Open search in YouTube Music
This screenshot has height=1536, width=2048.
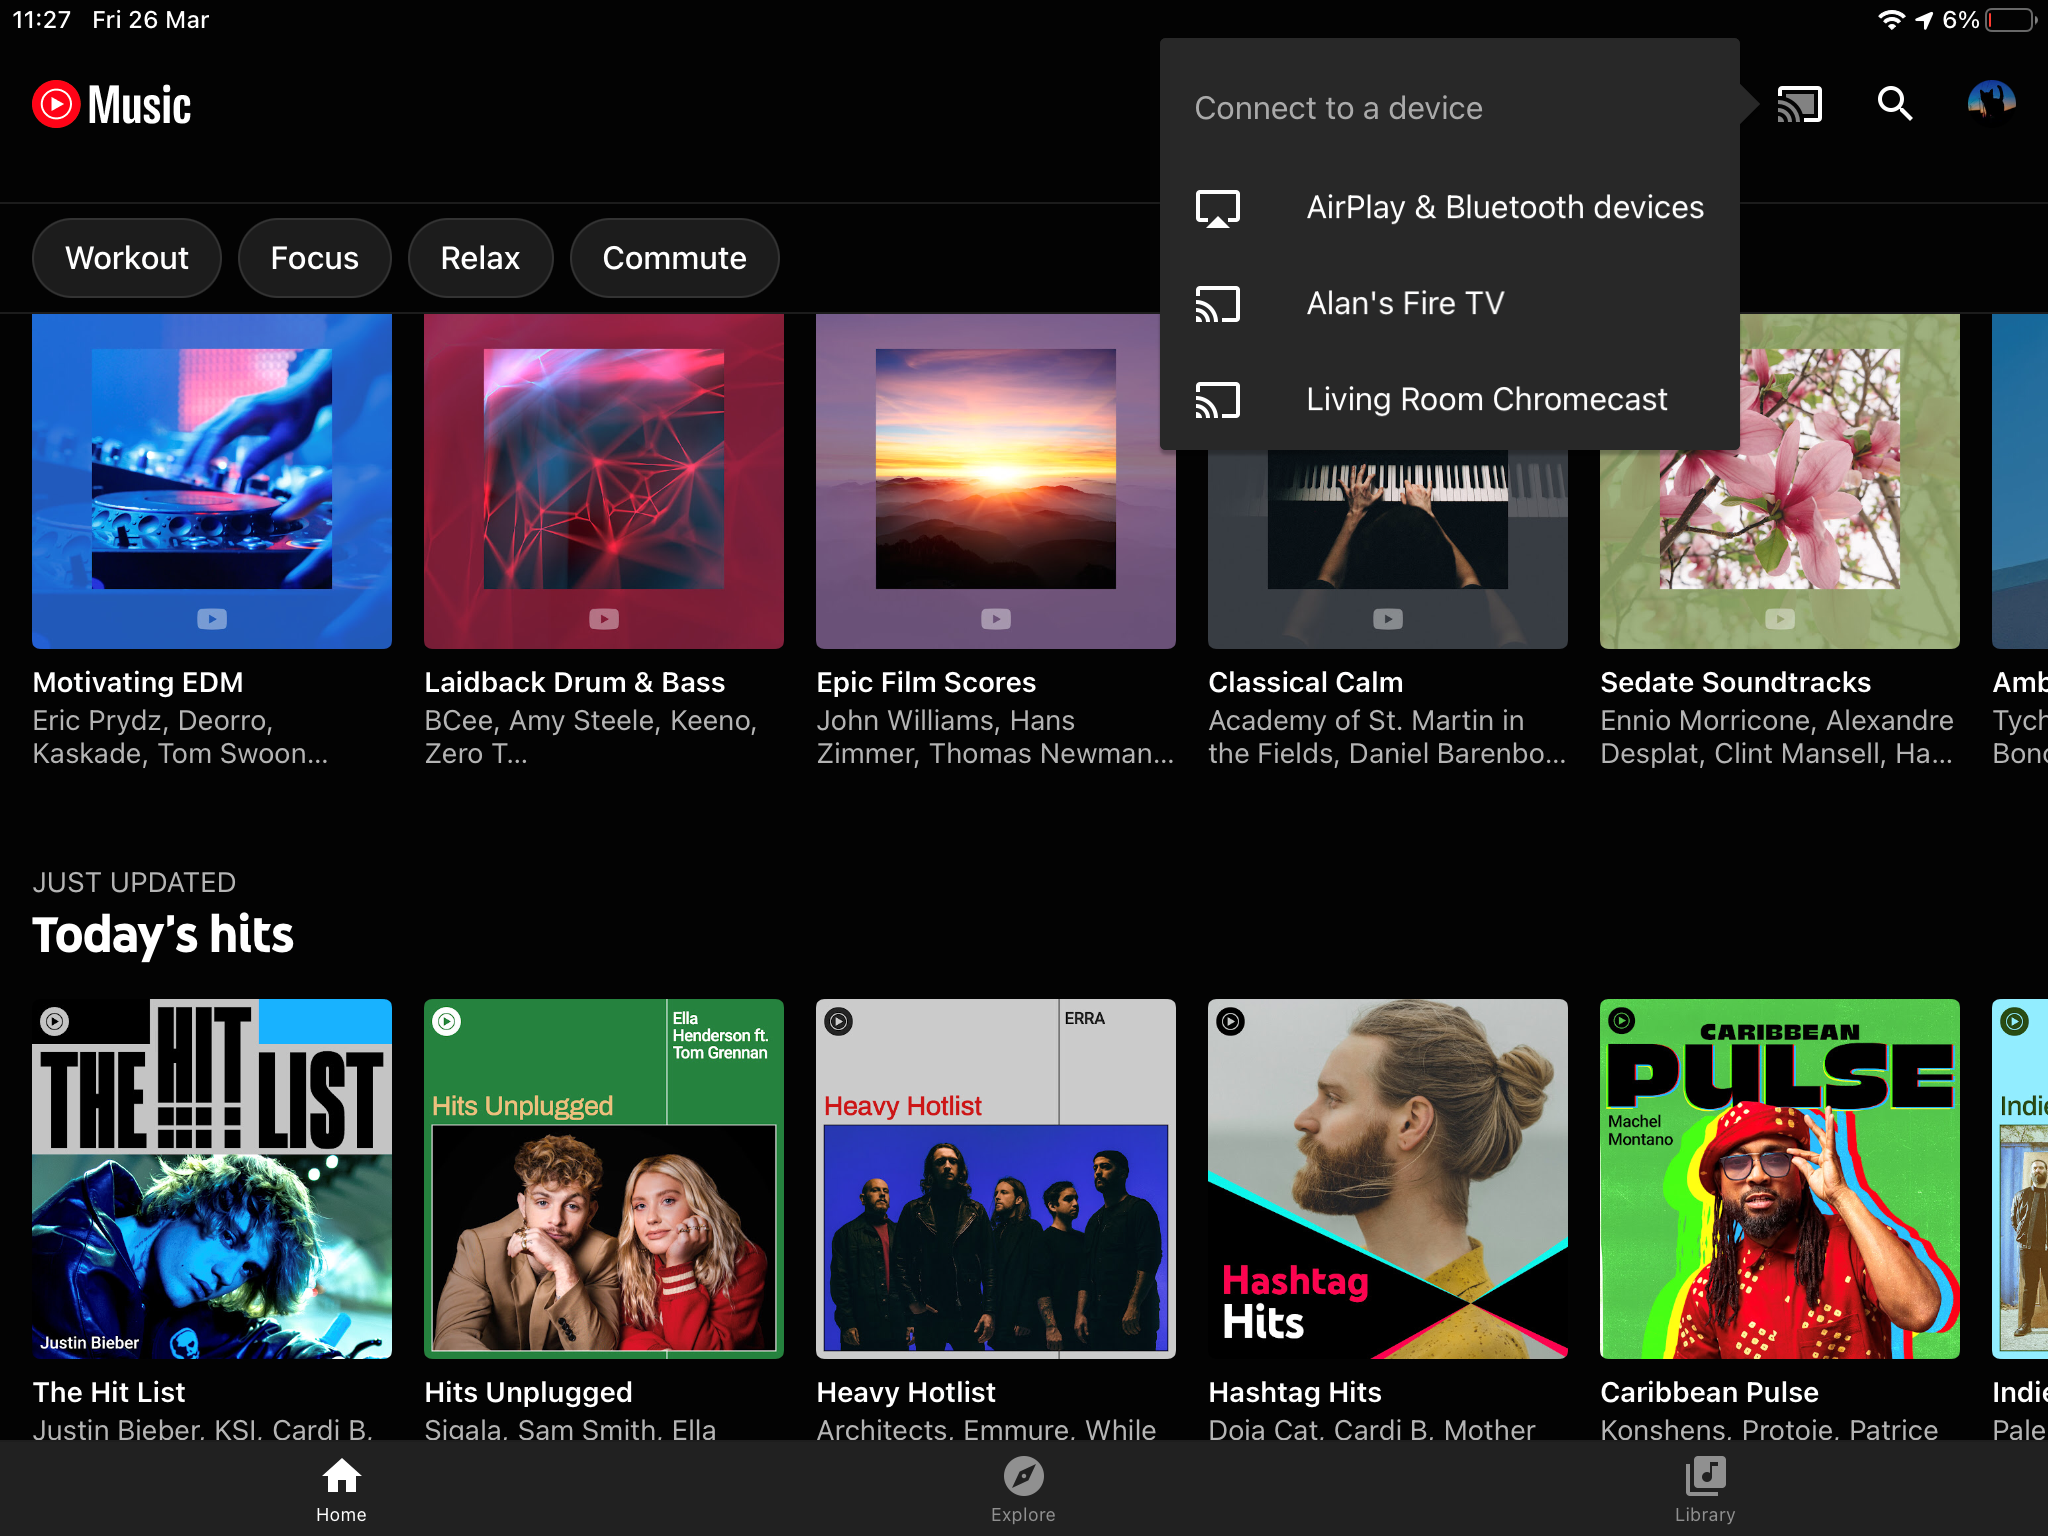[1894, 103]
